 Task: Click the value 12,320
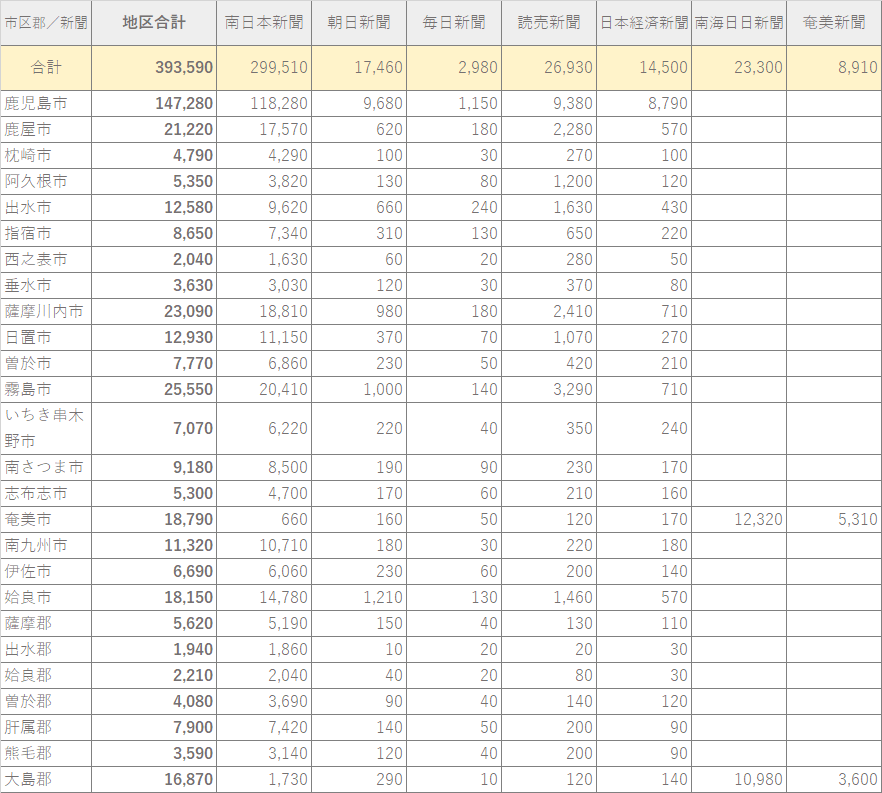click(x=759, y=519)
